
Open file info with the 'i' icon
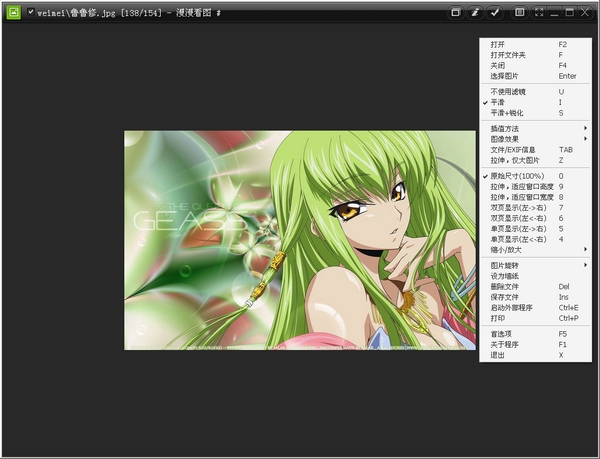click(x=475, y=13)
